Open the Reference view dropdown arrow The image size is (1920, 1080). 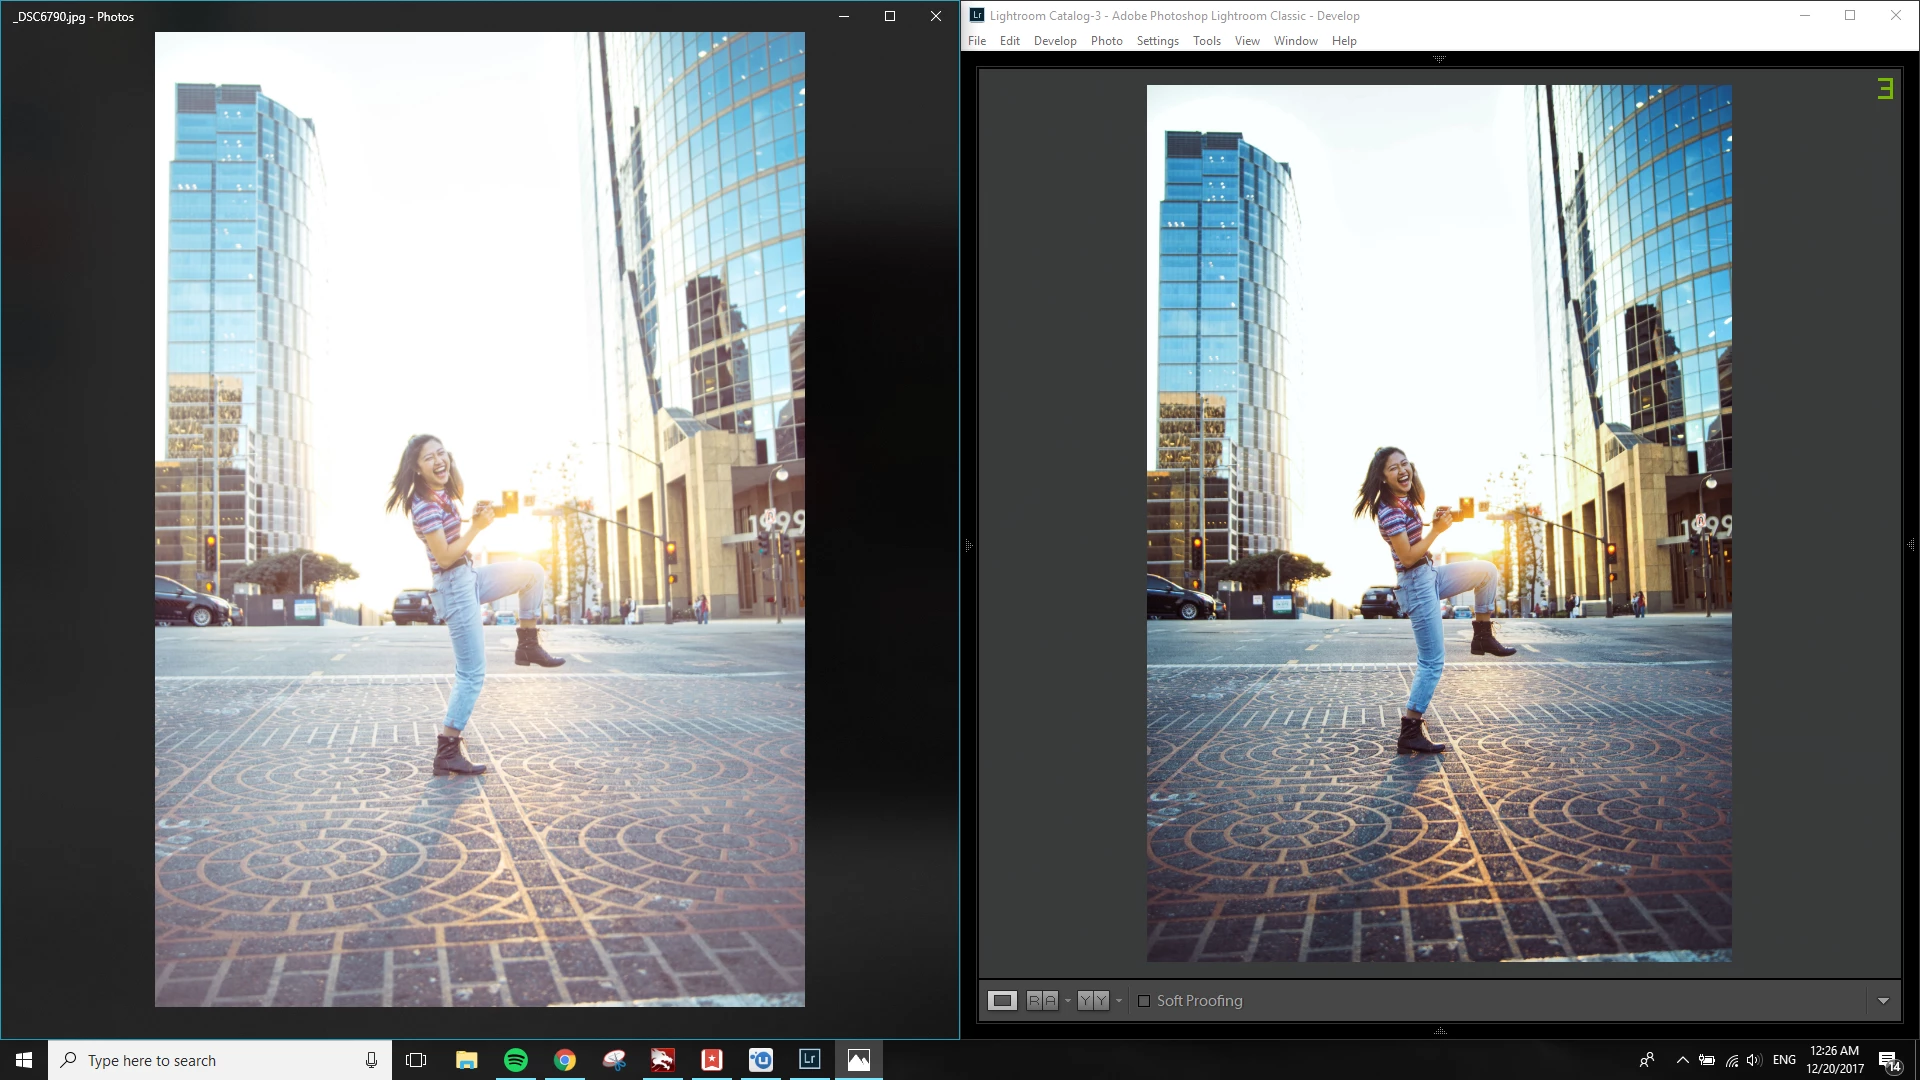pyautogui.click(x=1068, y=1001)
